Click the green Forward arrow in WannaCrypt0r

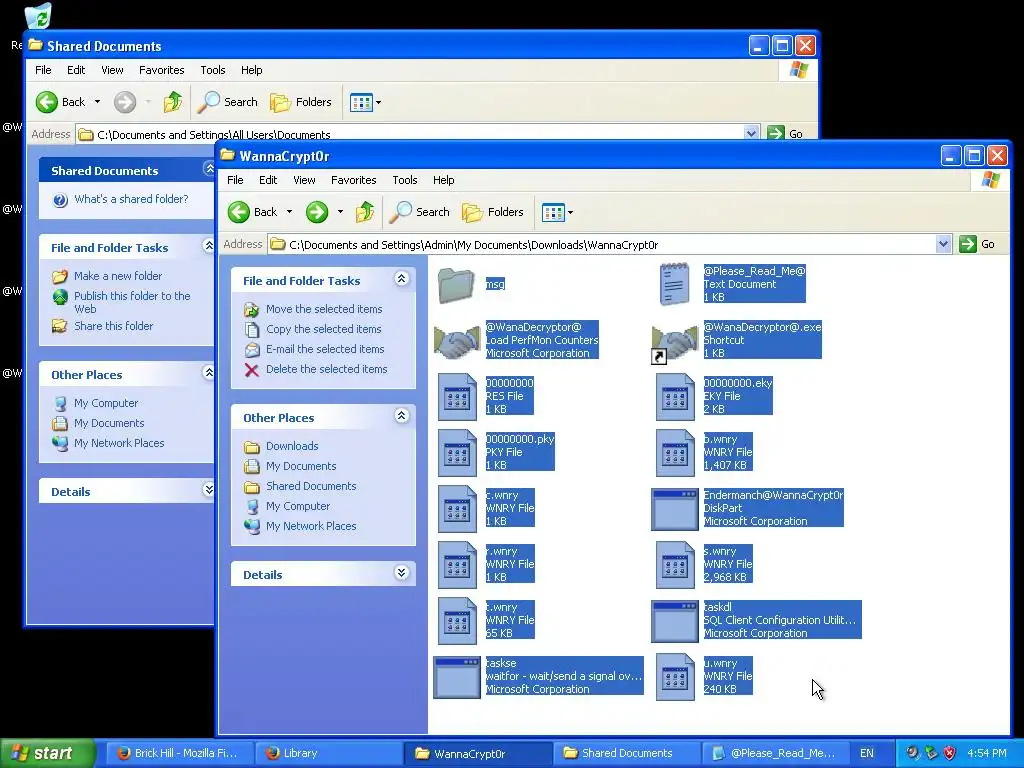click(317, 212)
